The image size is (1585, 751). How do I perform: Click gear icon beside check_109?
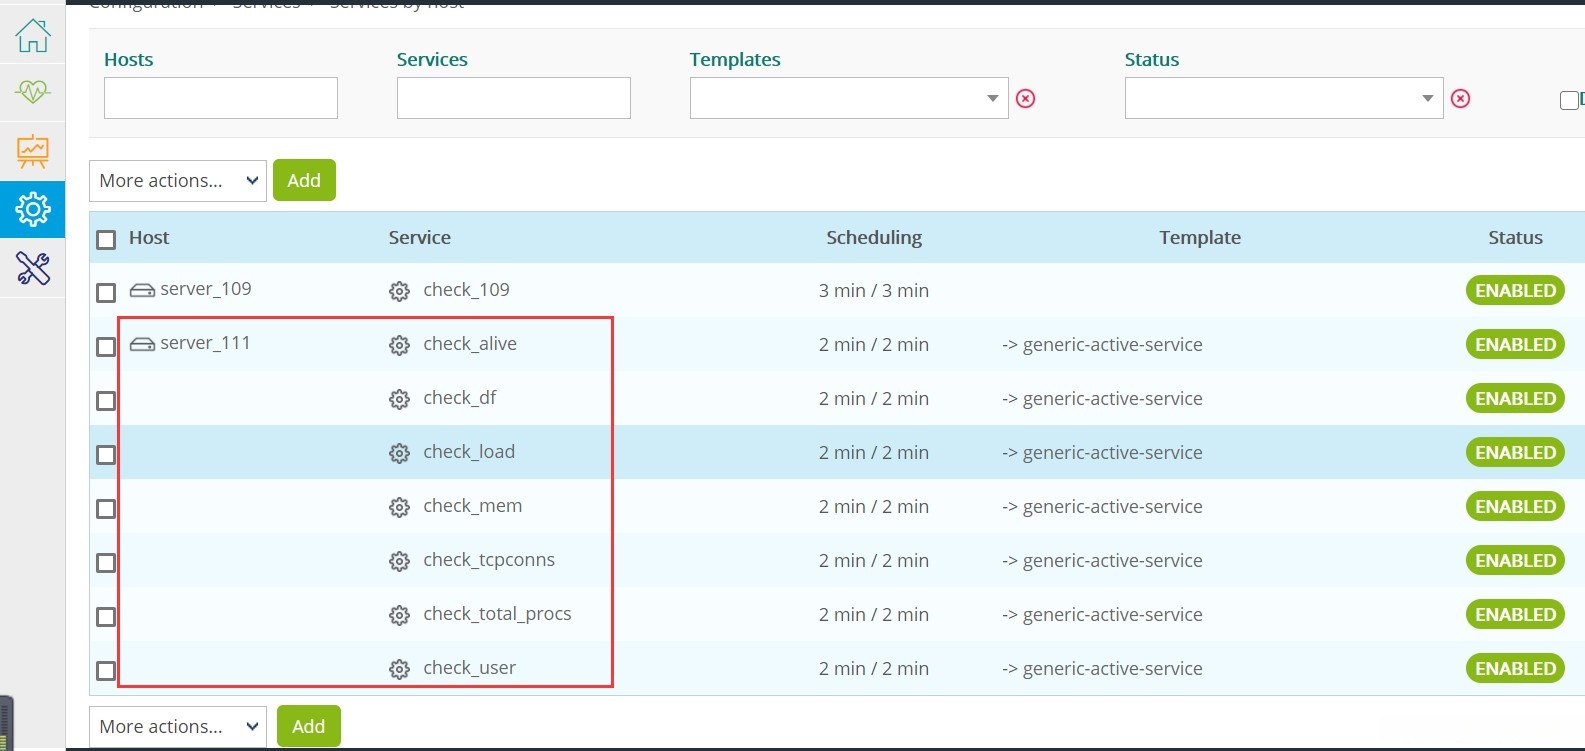(x=399, y=291)
